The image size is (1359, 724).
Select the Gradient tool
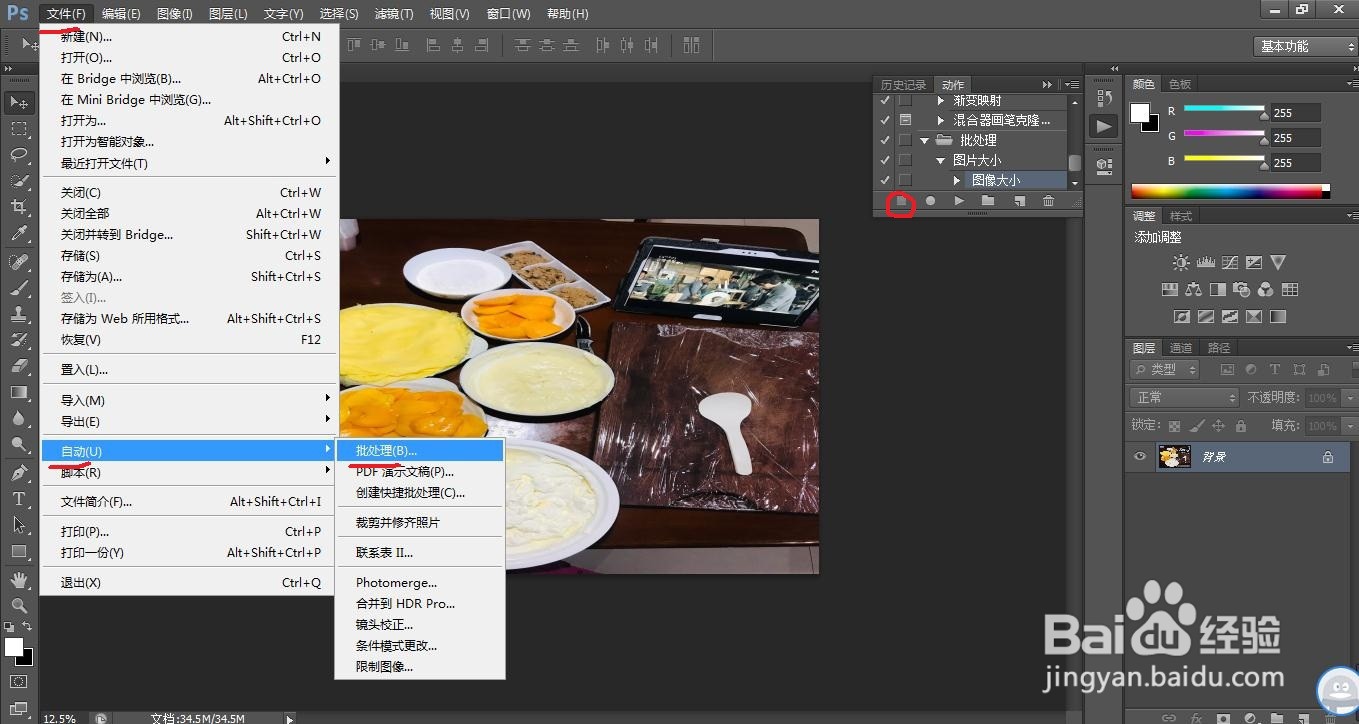point(19,392)
